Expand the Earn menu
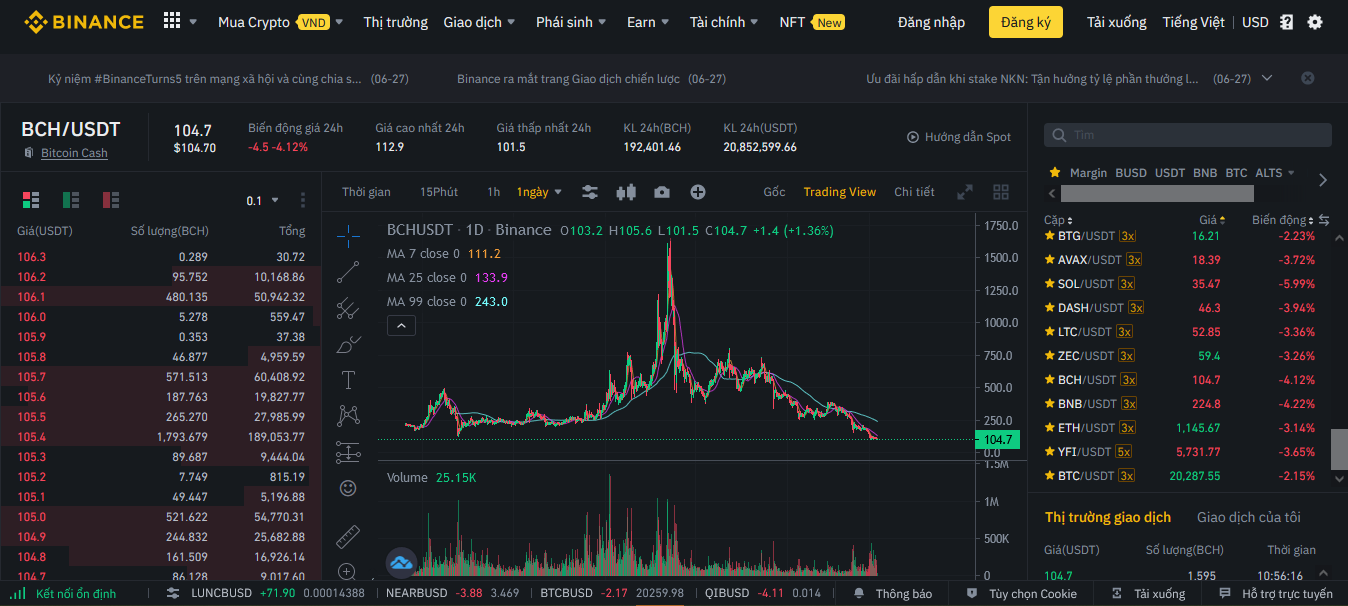 pos(648,22)
